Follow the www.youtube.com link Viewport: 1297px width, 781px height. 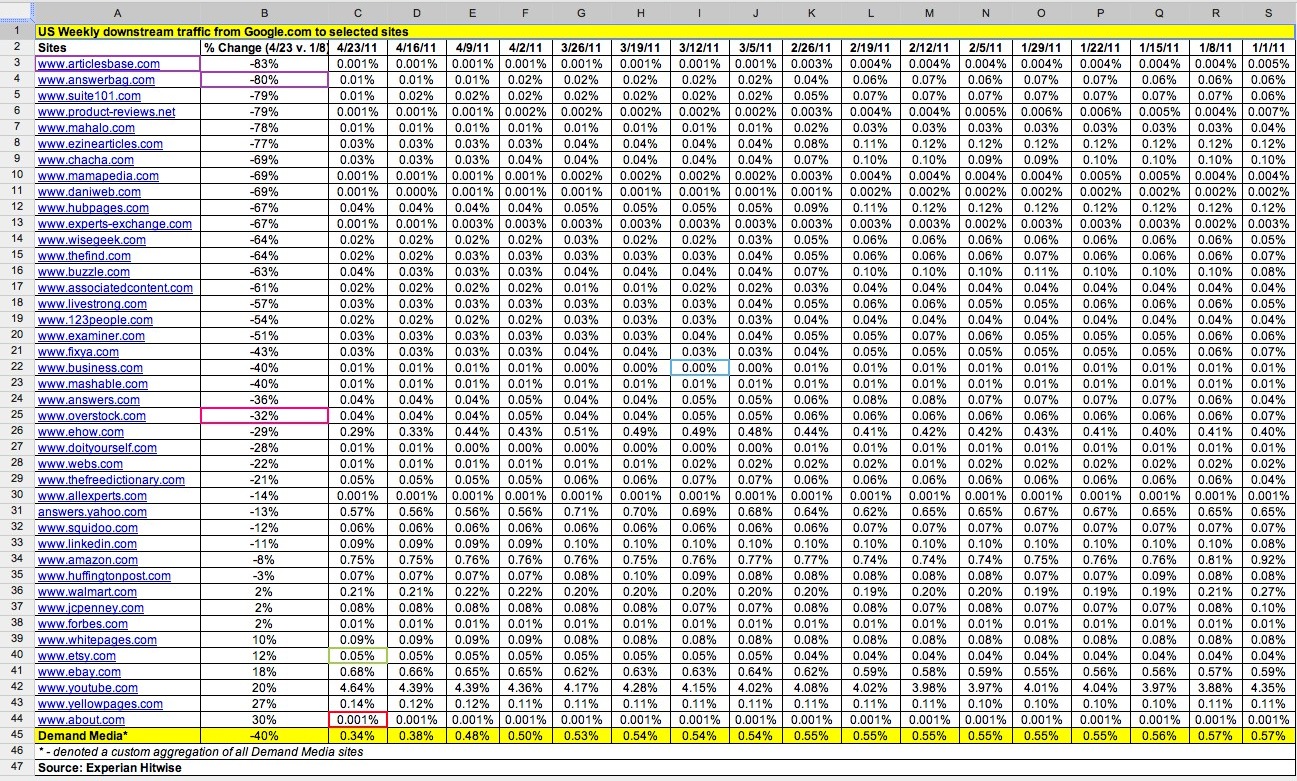[88, 688]
